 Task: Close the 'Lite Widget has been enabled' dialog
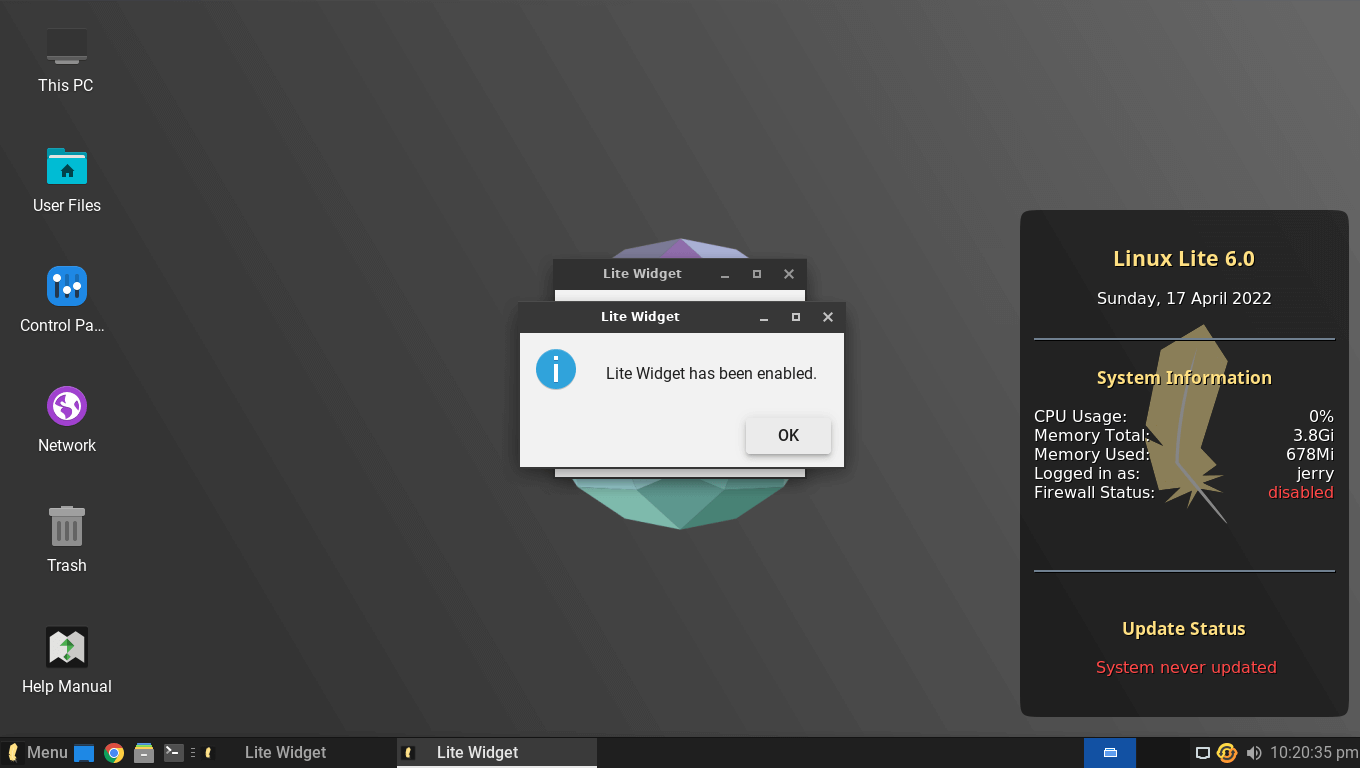(827, 317)
